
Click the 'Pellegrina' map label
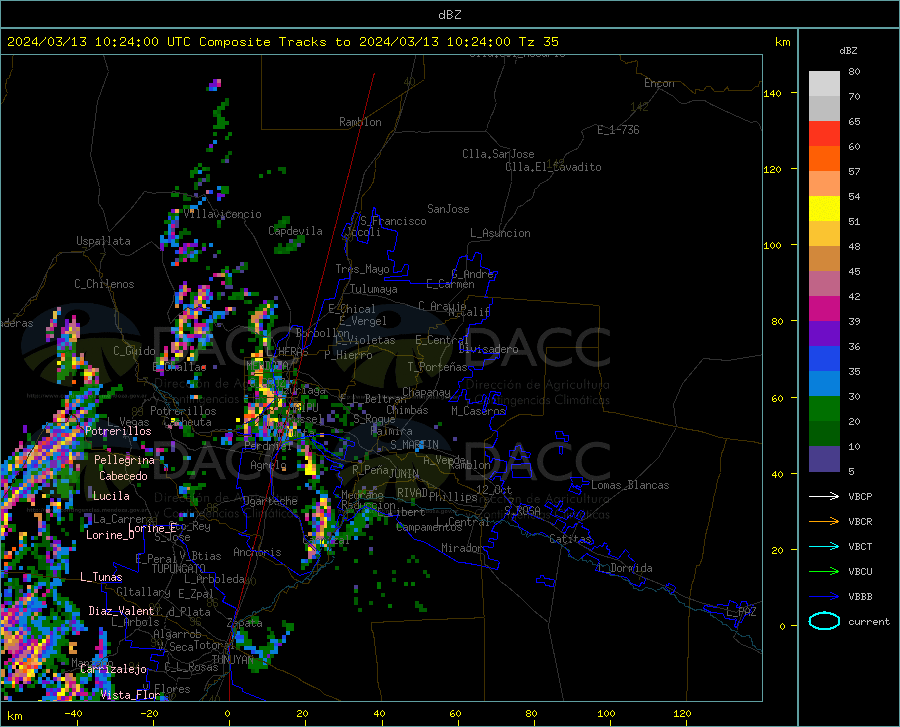[124, 460]
